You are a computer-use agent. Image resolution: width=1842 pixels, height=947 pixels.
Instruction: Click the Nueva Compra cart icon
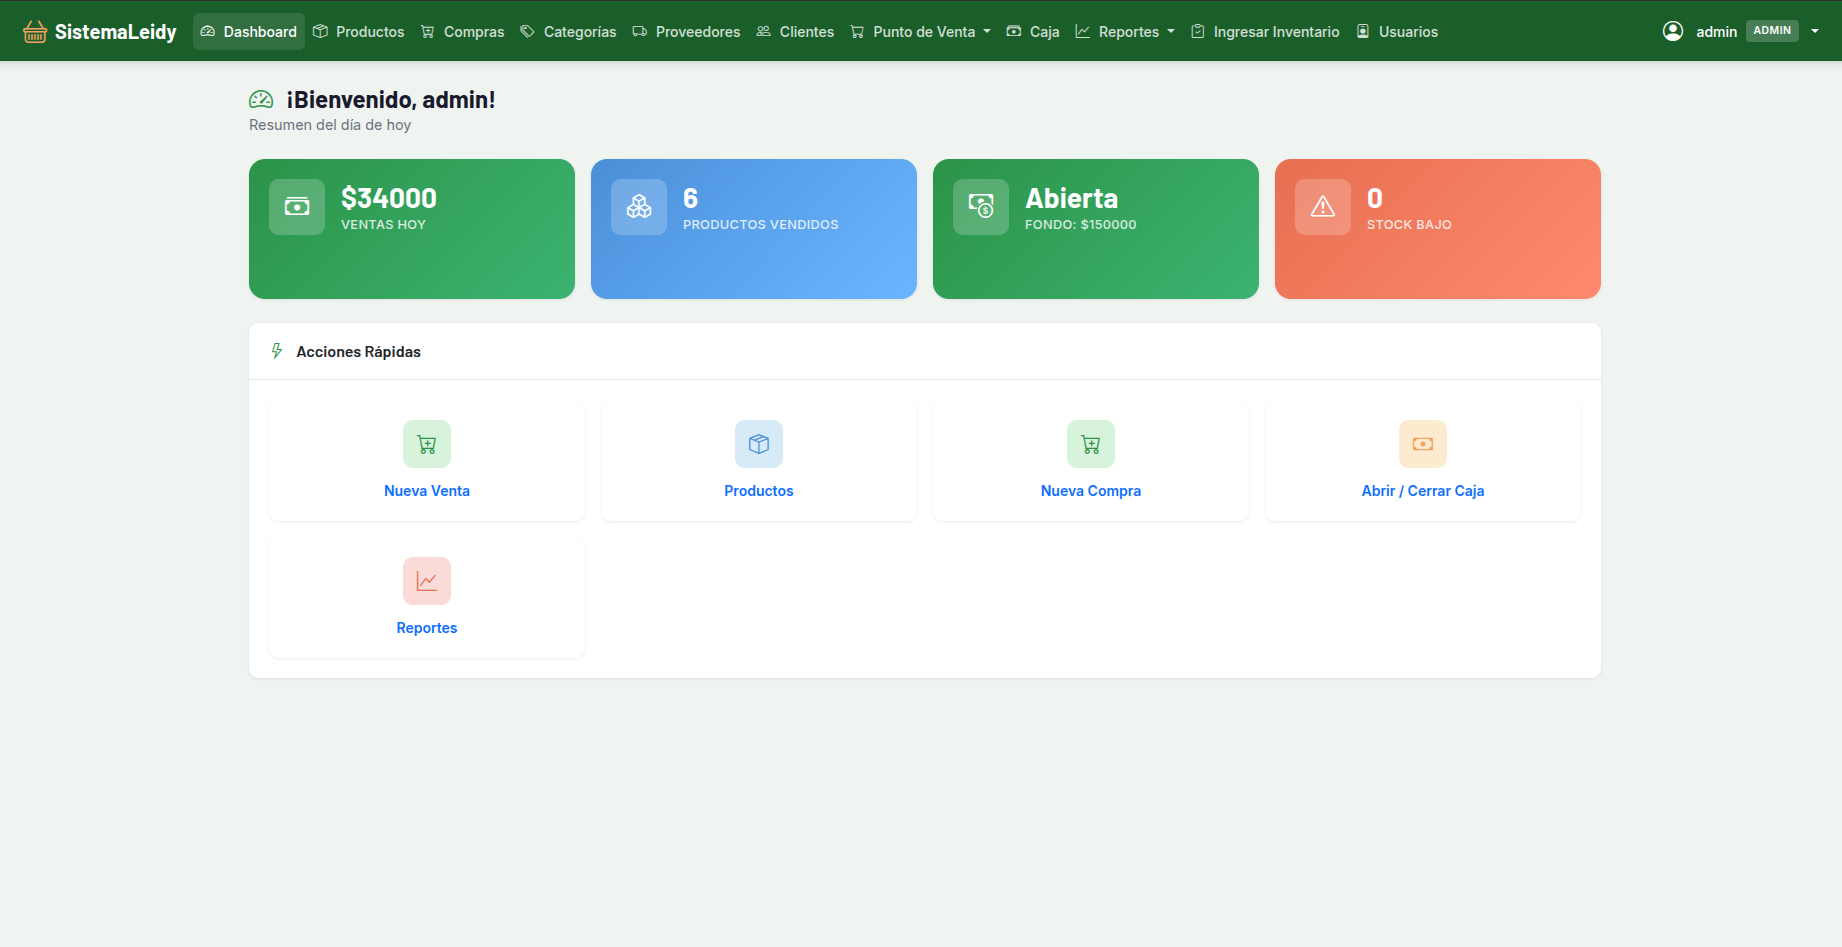click(x=1091, y=444)
